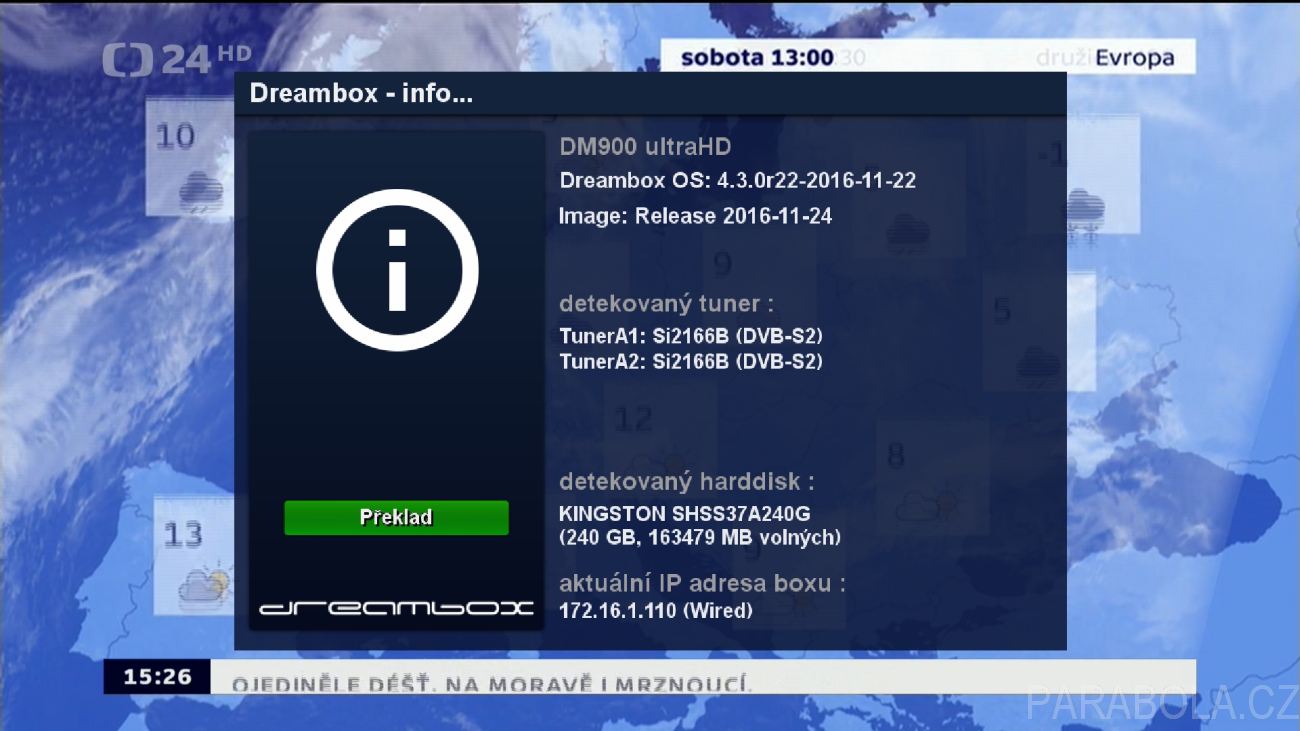The height and width of the screenshot is (731, 1300).
Task: Click the "aktuální IP adresa boxu :" heading
Action: pyautogui.click(x=702, y=584)
